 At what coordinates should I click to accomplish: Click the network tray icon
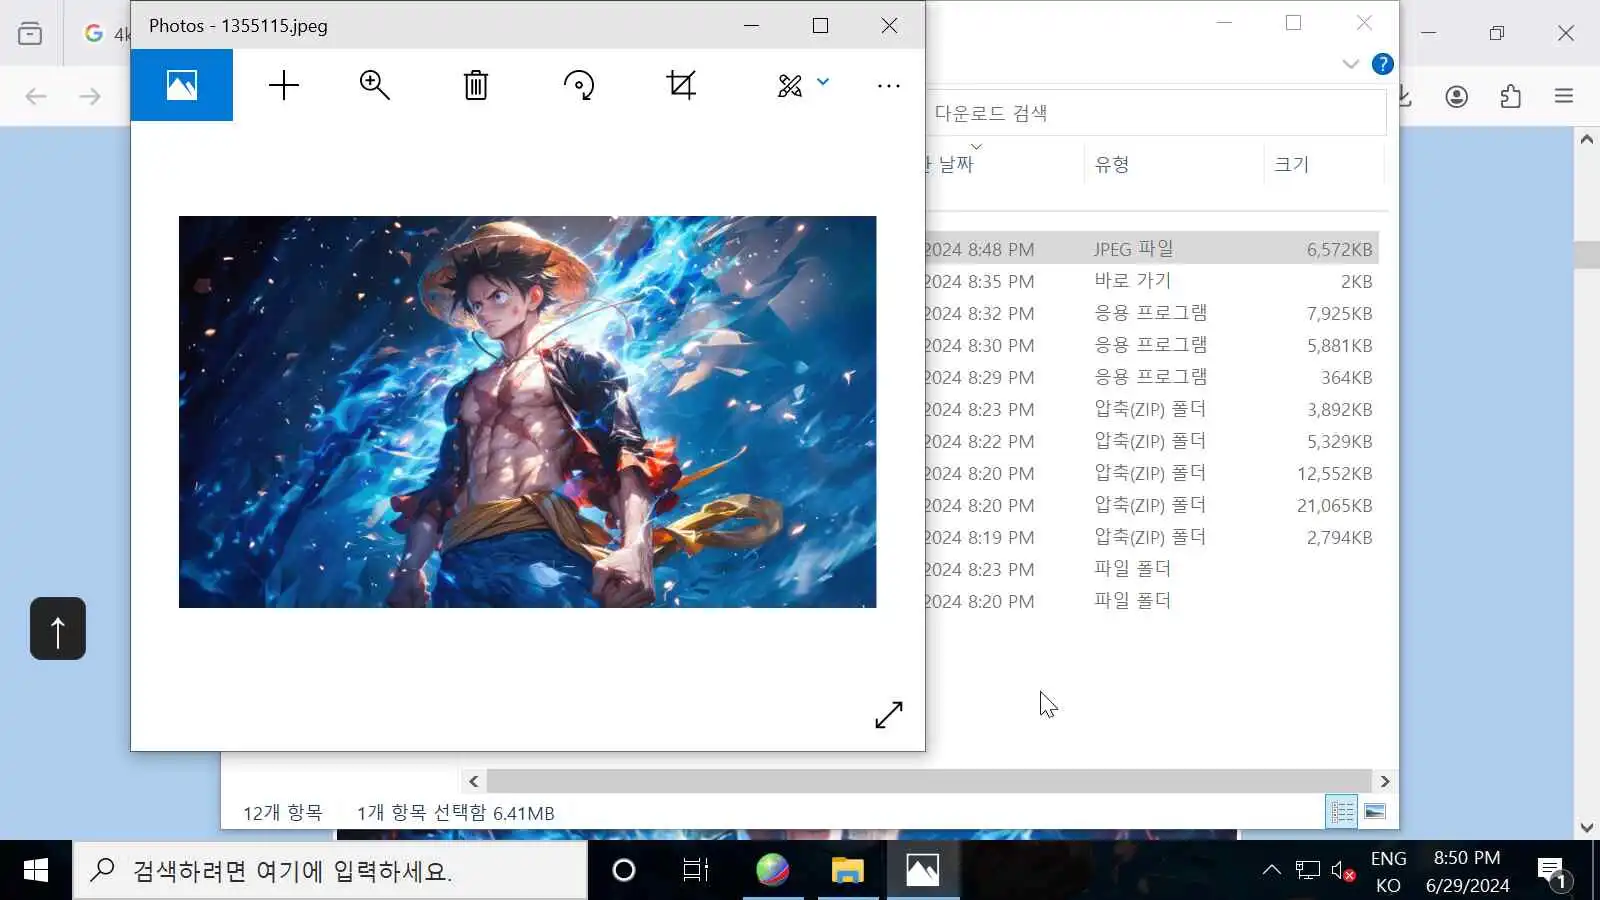(x=1307, y=871)
